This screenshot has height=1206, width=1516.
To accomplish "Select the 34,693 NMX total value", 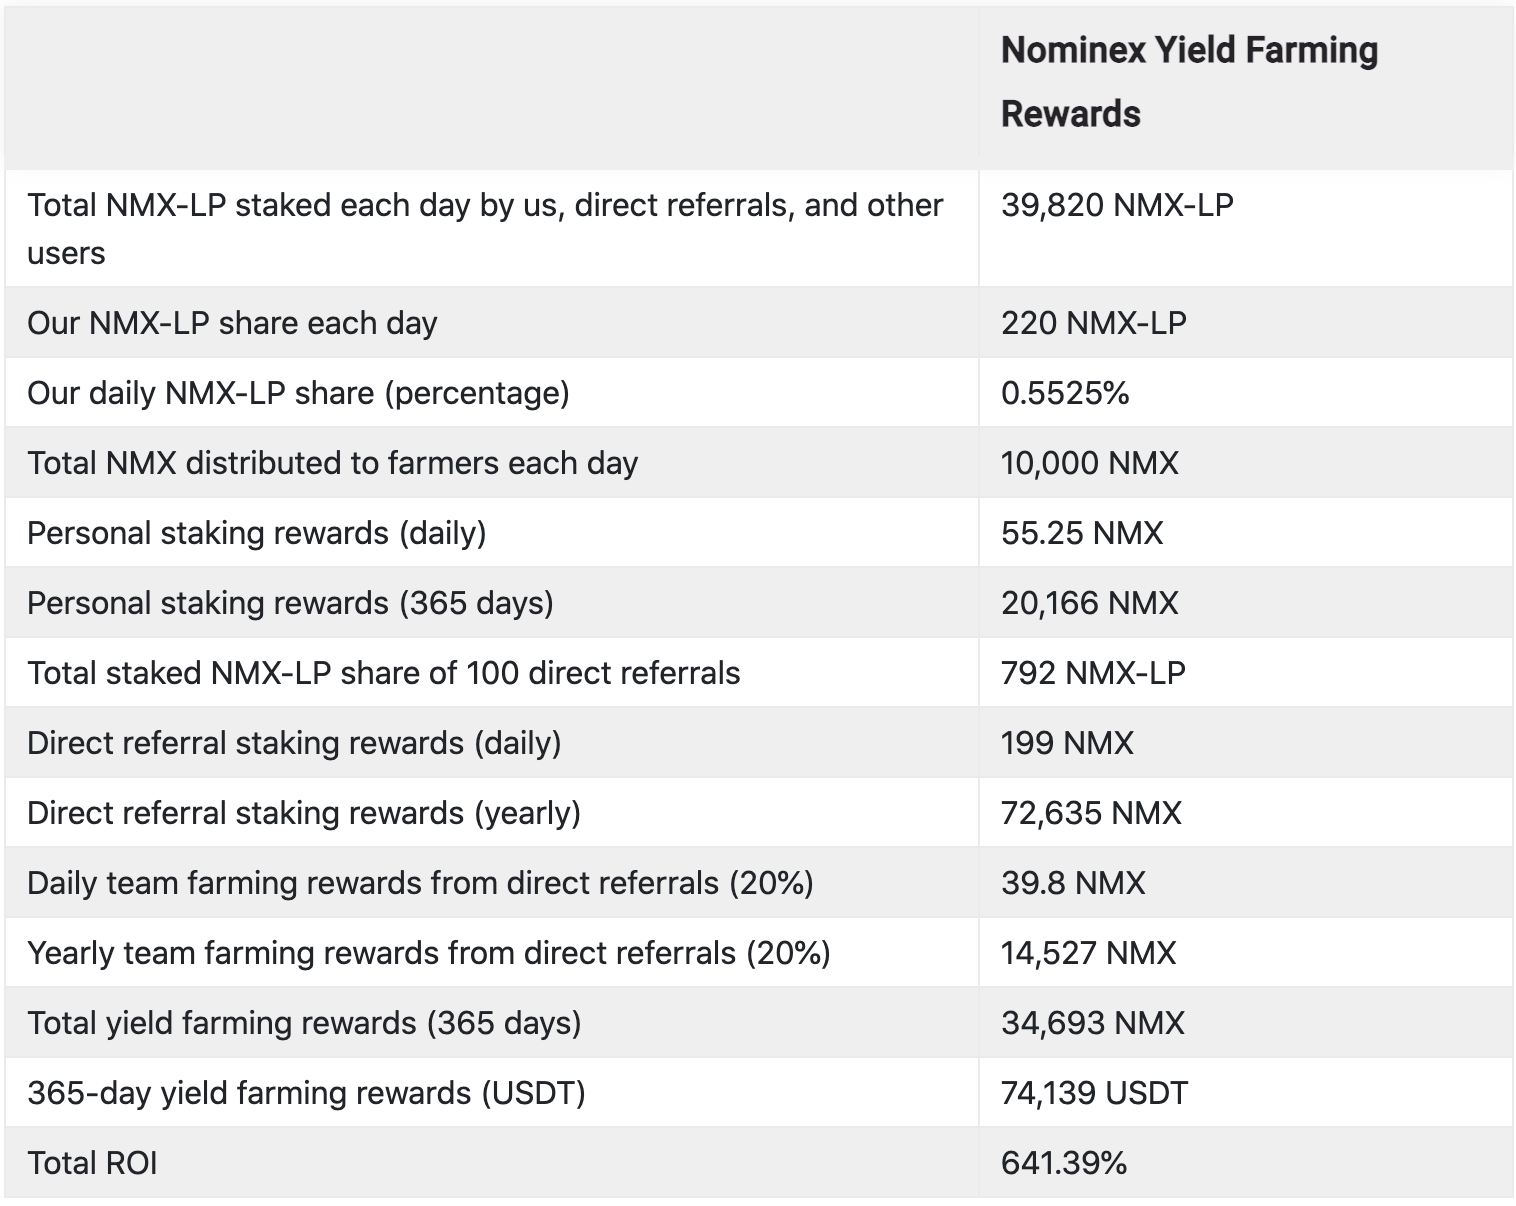I will tap(1092, 1023).
